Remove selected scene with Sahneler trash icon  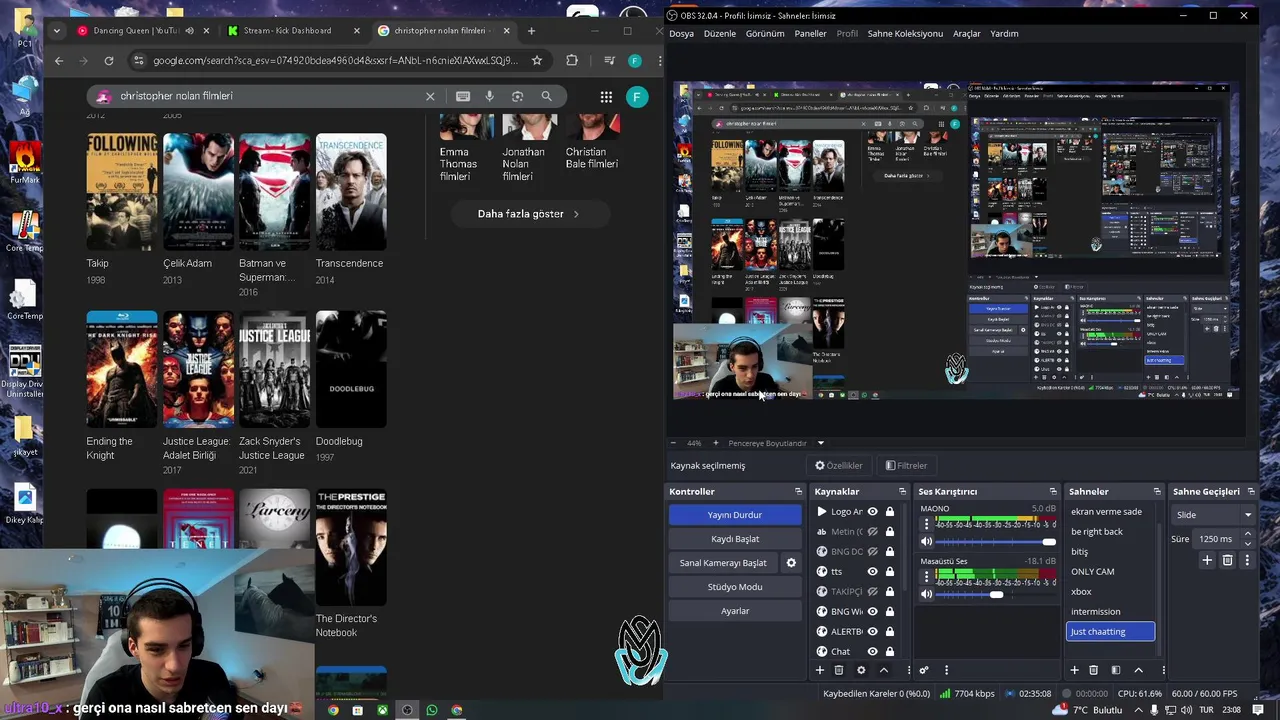[x=1094, y=670]
